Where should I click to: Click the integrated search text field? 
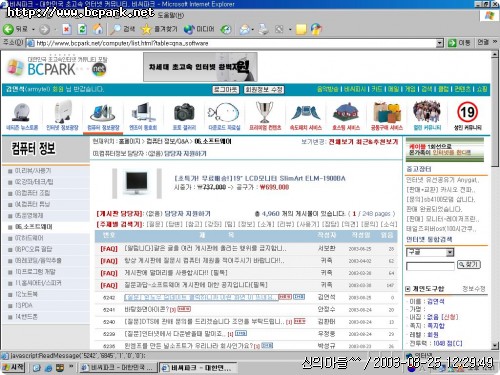click(430, 266)
